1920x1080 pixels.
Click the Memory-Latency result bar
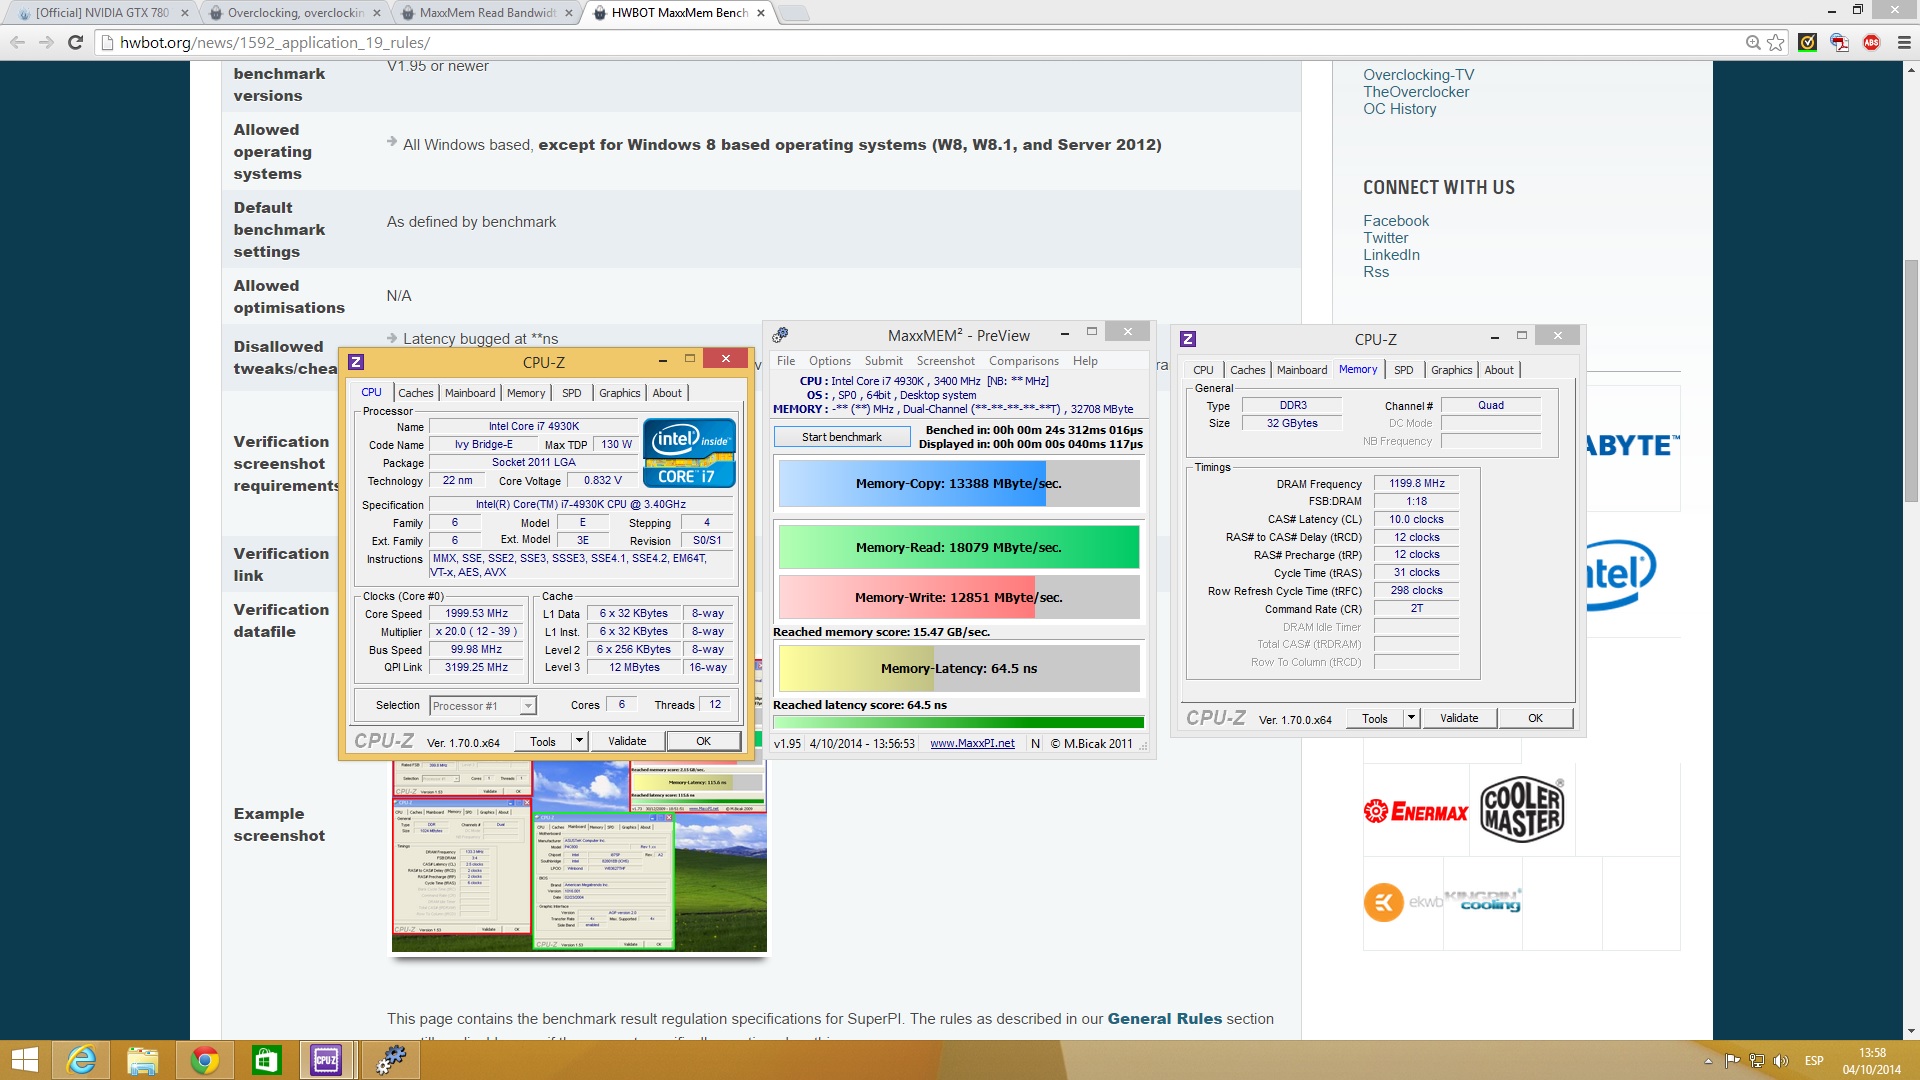point(959,668)
